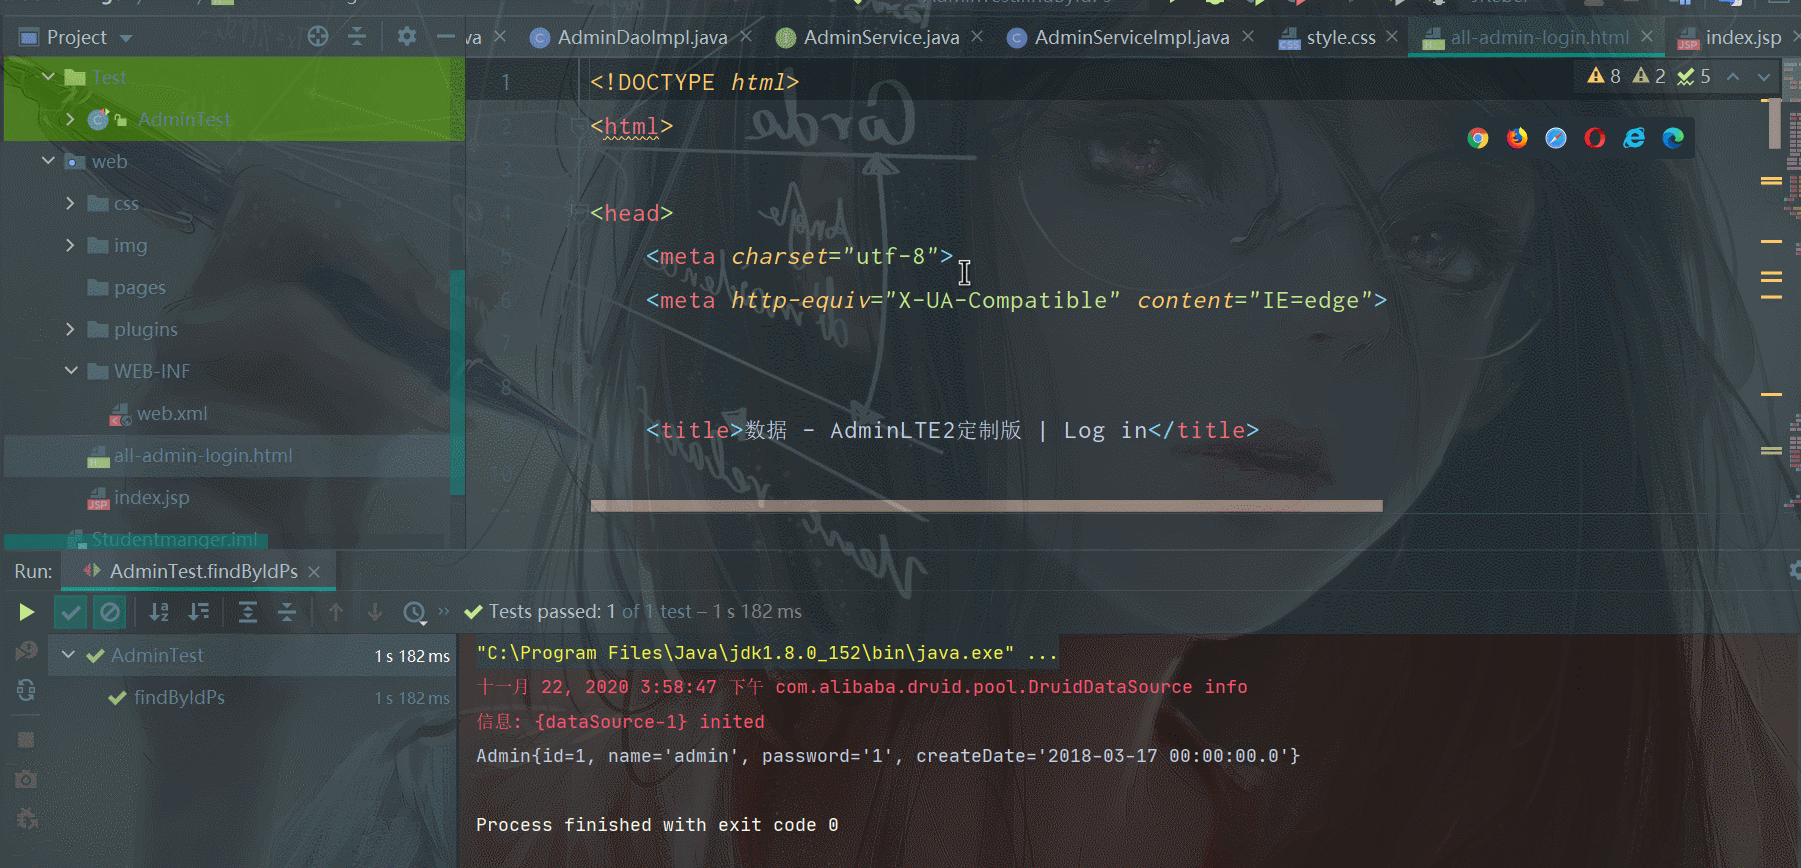
Task: Rerun the AdminTest.findByIdPs test
Action: (27, 612)
